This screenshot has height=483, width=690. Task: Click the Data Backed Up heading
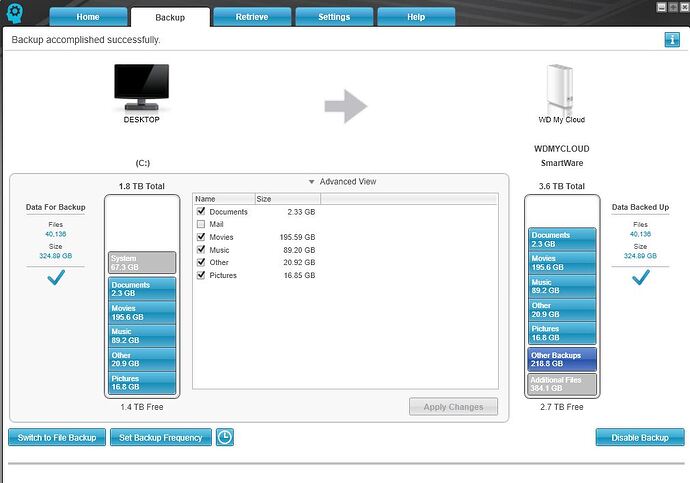point(640,207)
